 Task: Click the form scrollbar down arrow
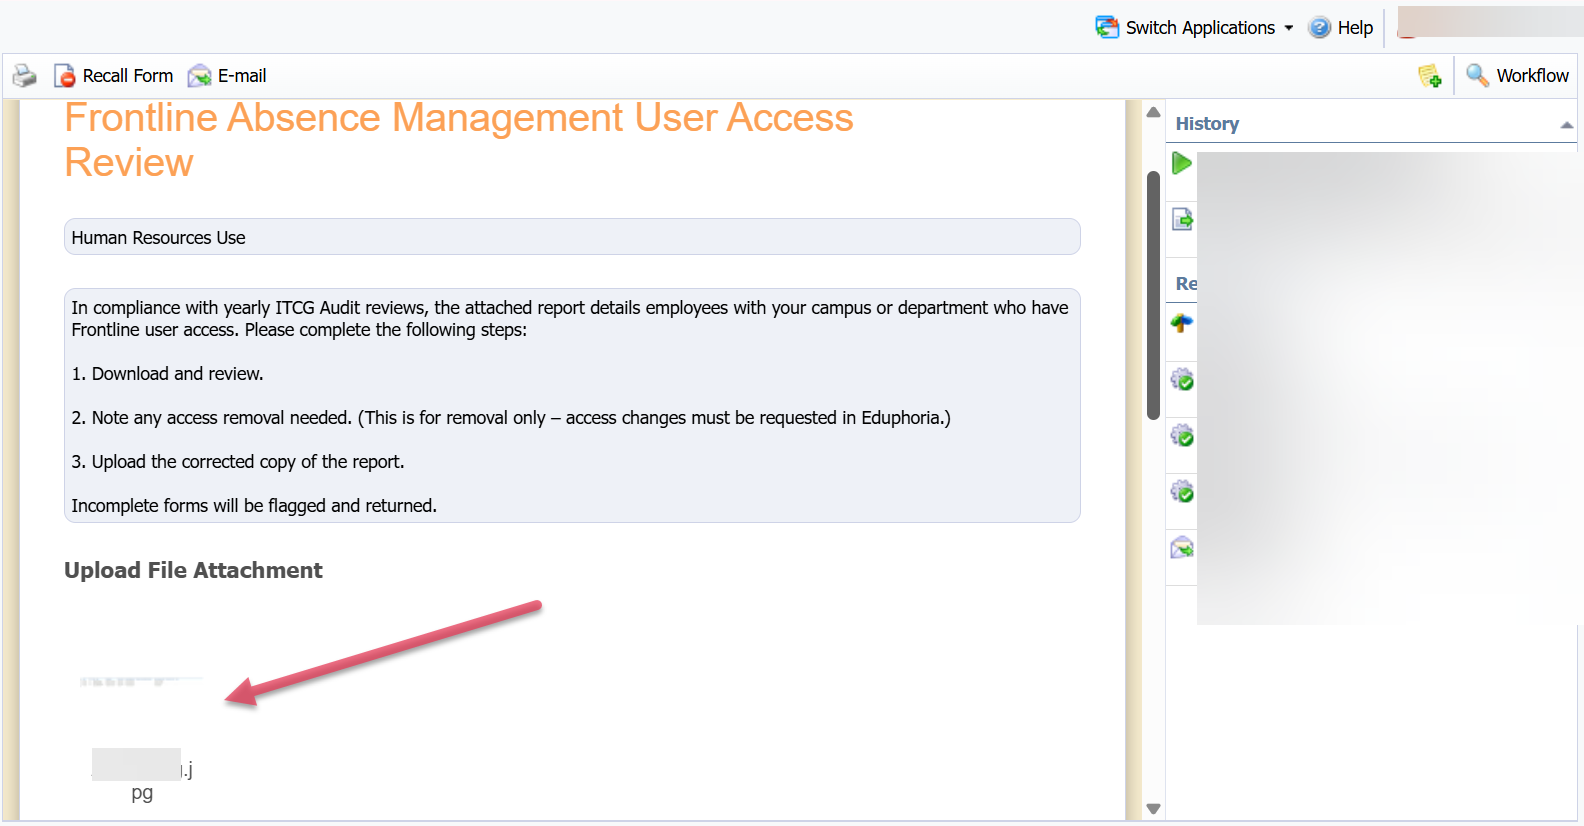[1153, 809]
